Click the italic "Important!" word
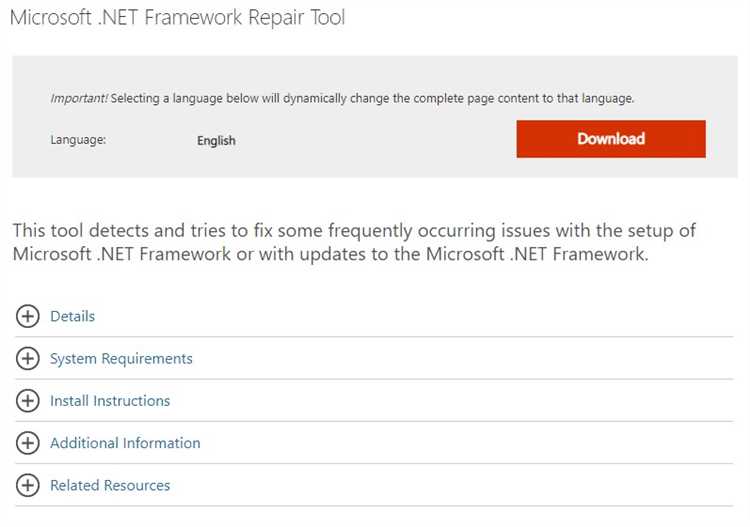The width and height of the screenshot is (750, 527). (79, 98)
